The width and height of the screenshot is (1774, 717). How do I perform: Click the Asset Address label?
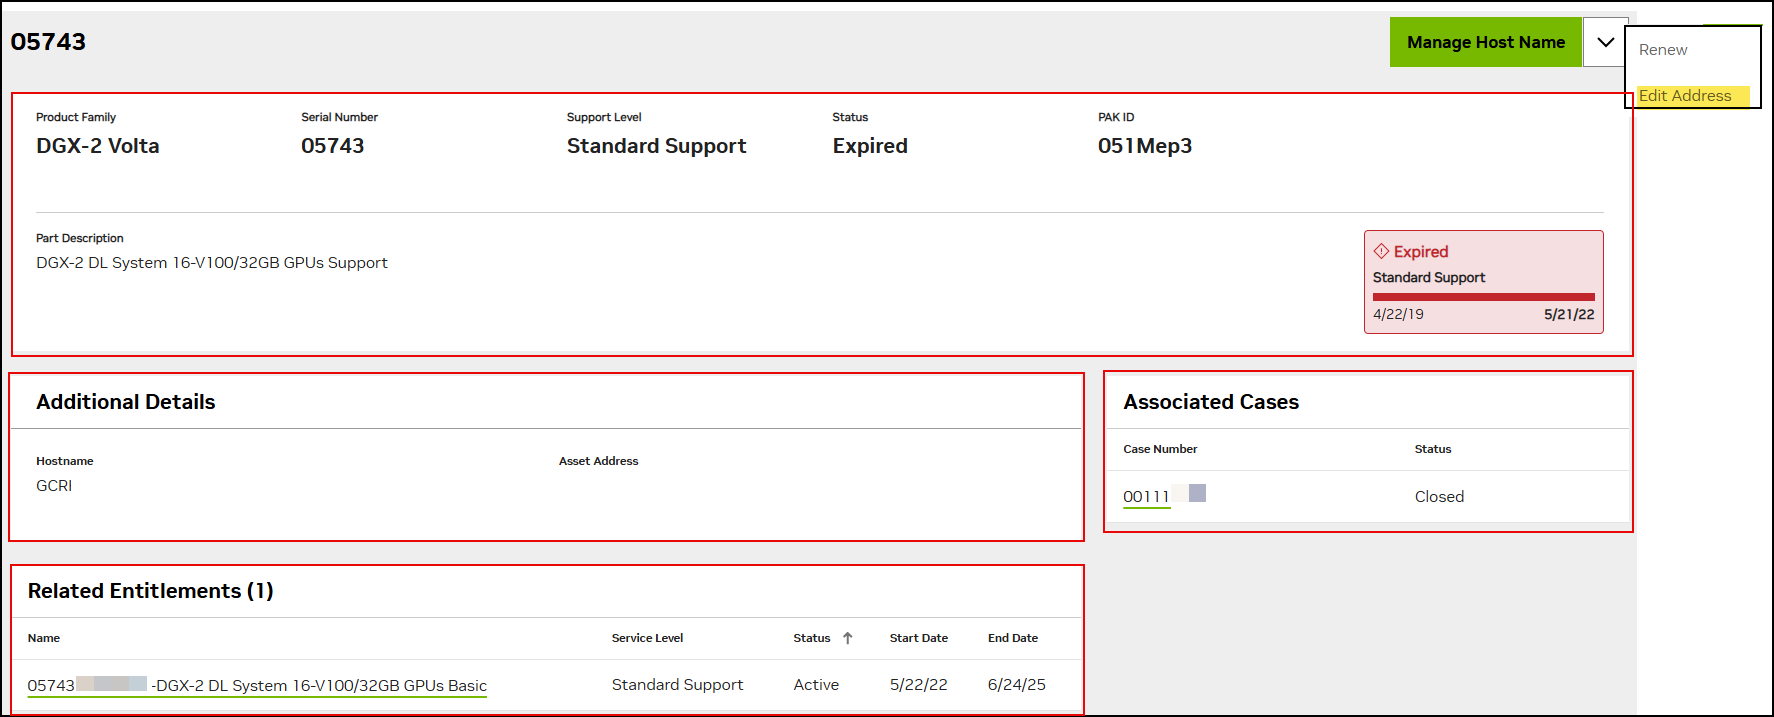[x=598, y=461]
